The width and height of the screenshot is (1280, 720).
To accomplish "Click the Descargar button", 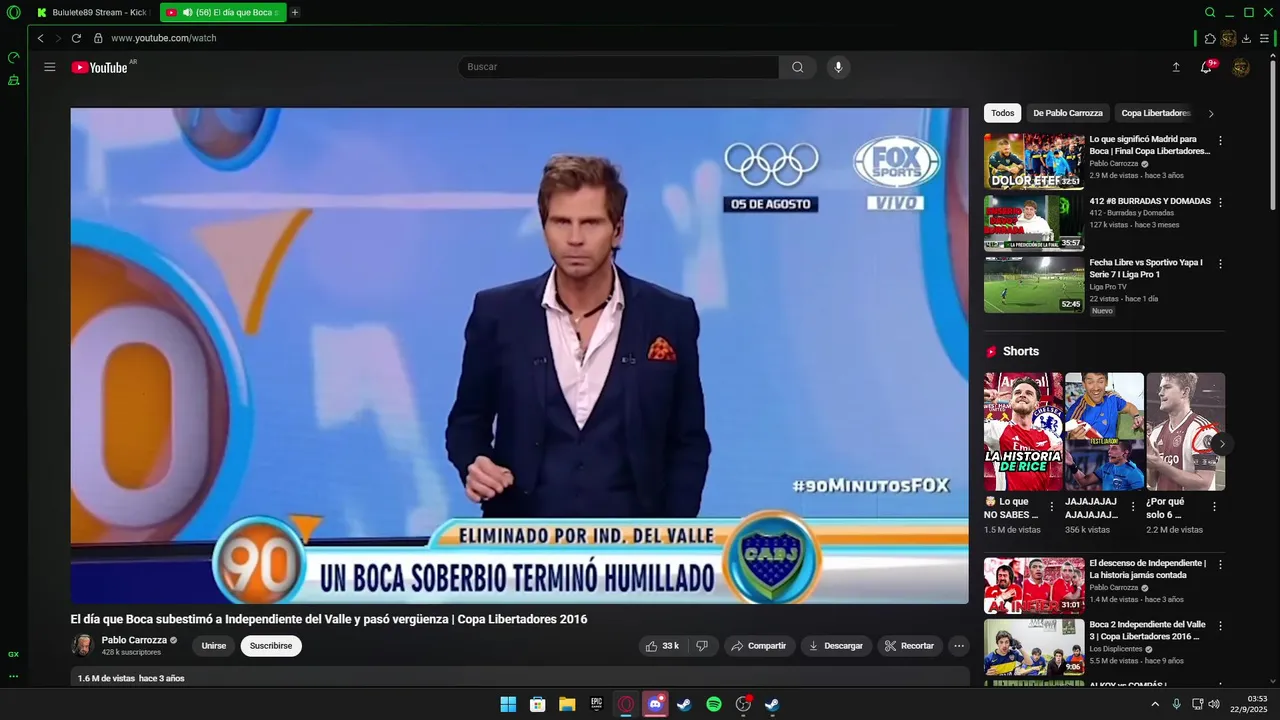I will pyautogui.click(x=836, y=646).
